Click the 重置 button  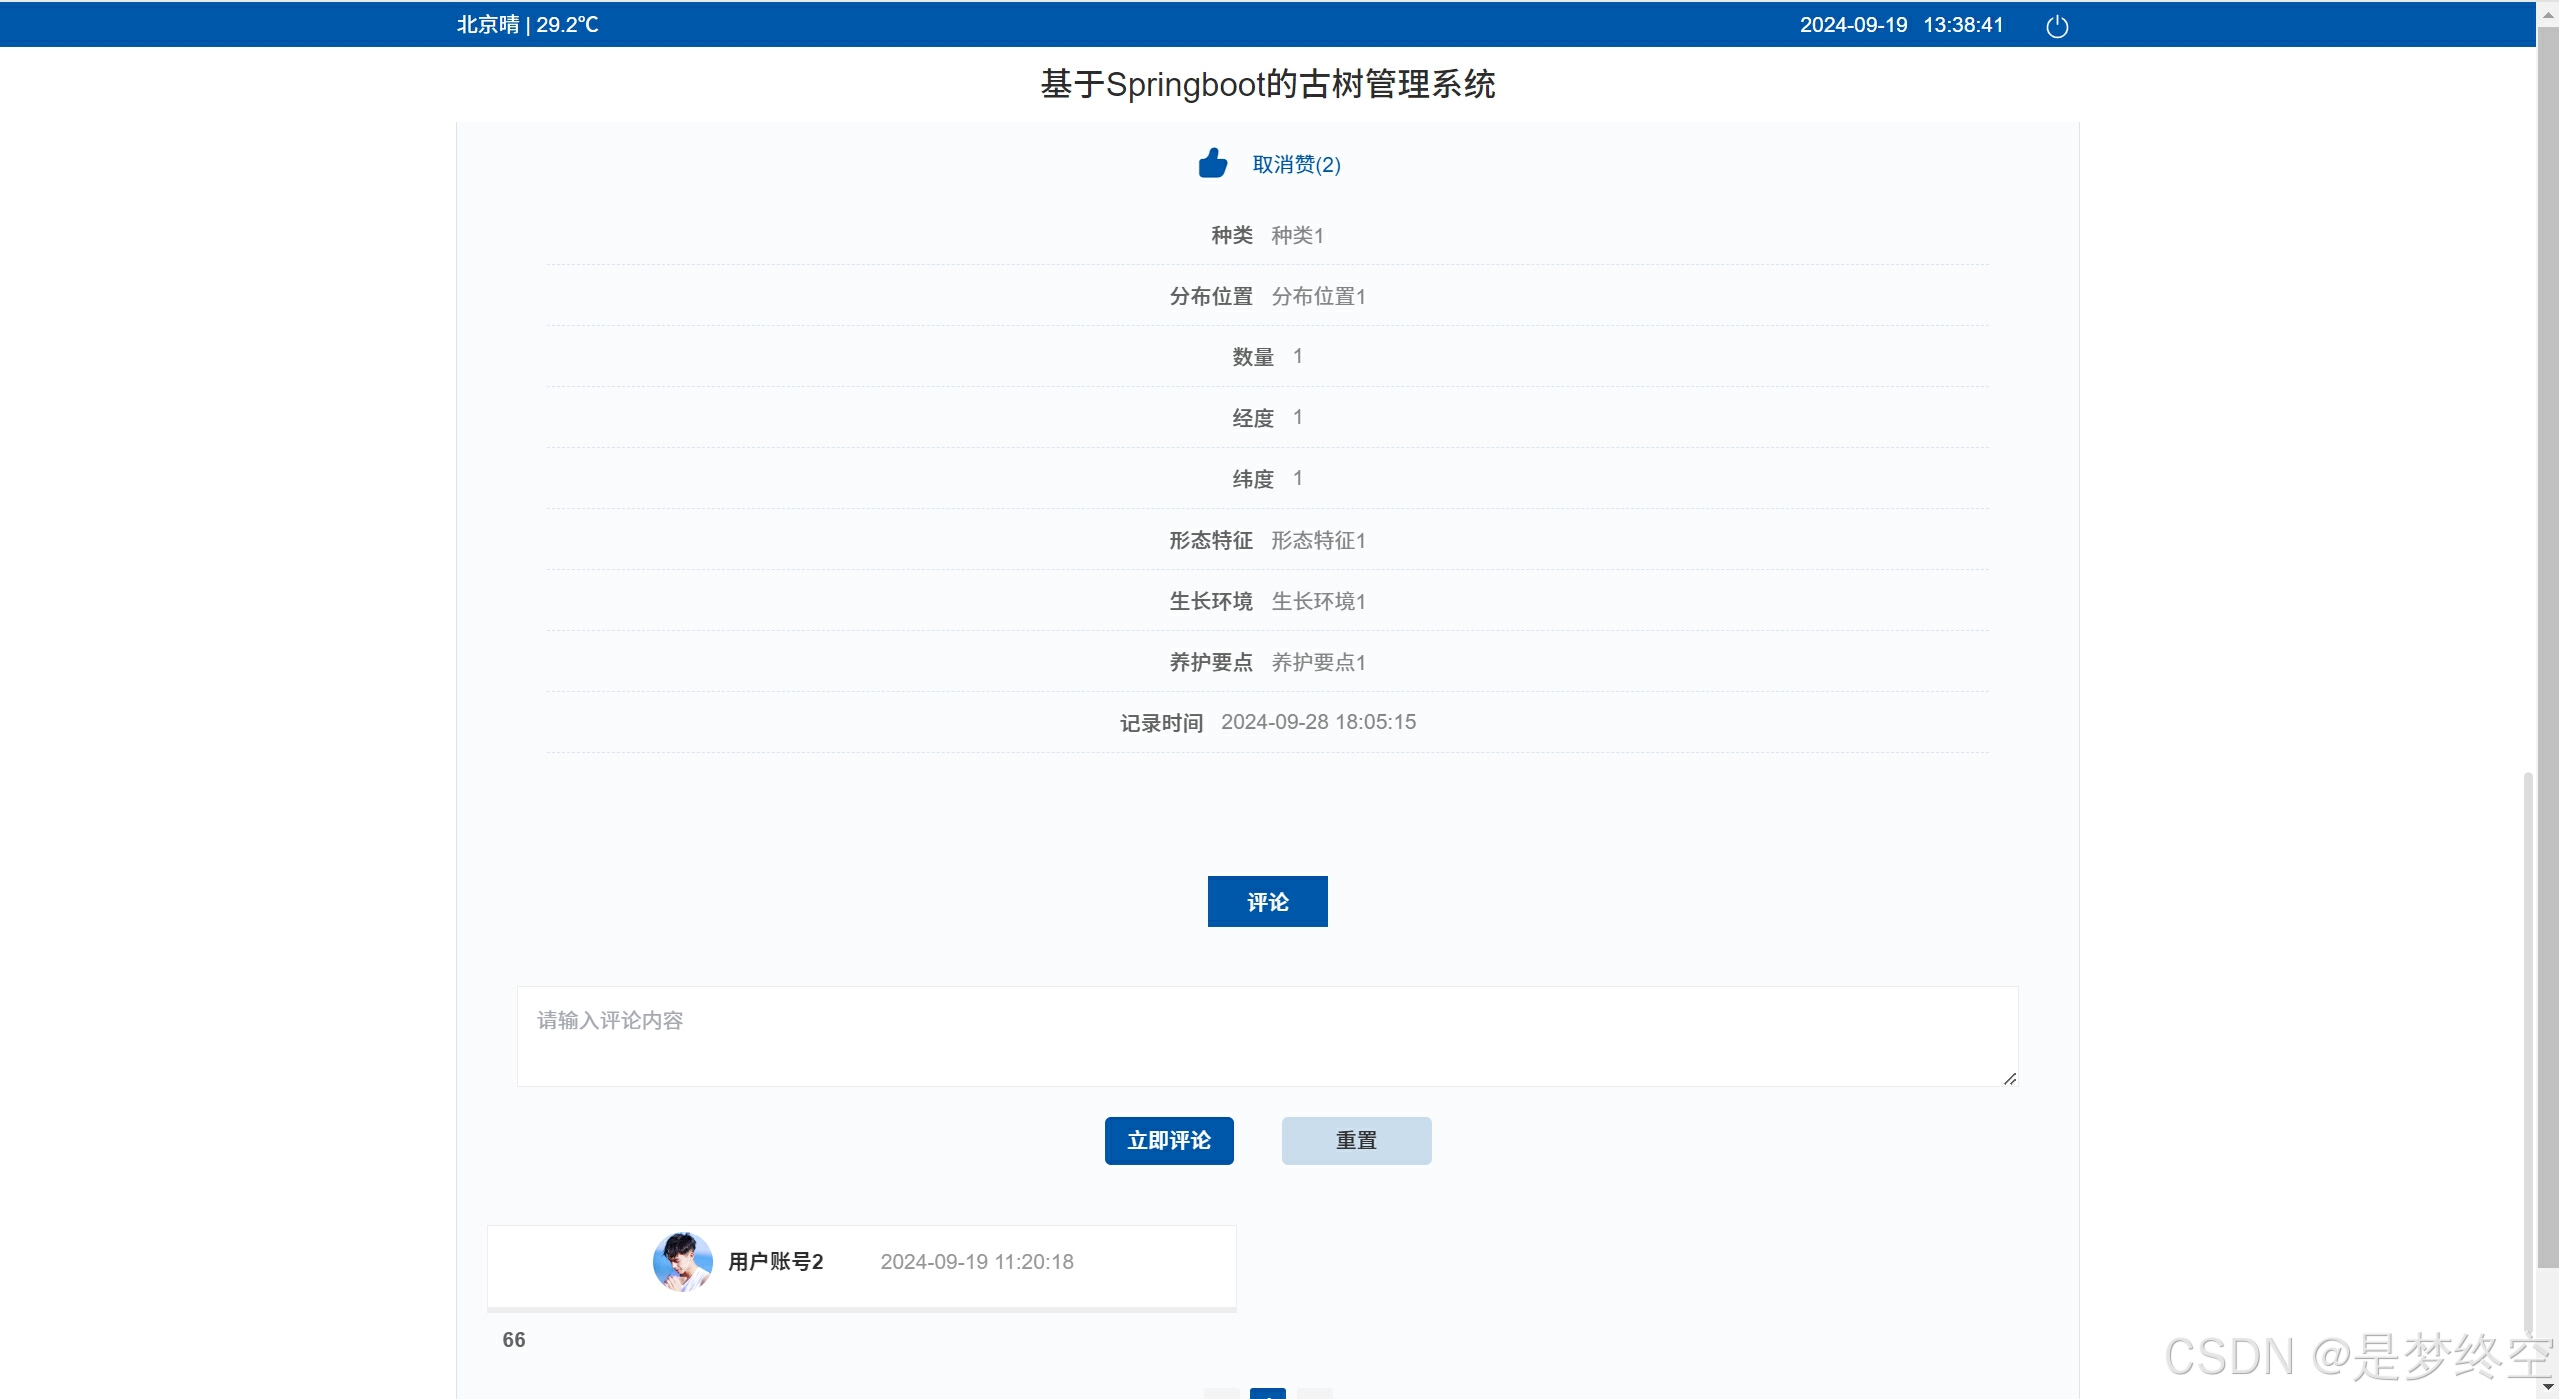pos(1356,1141)
